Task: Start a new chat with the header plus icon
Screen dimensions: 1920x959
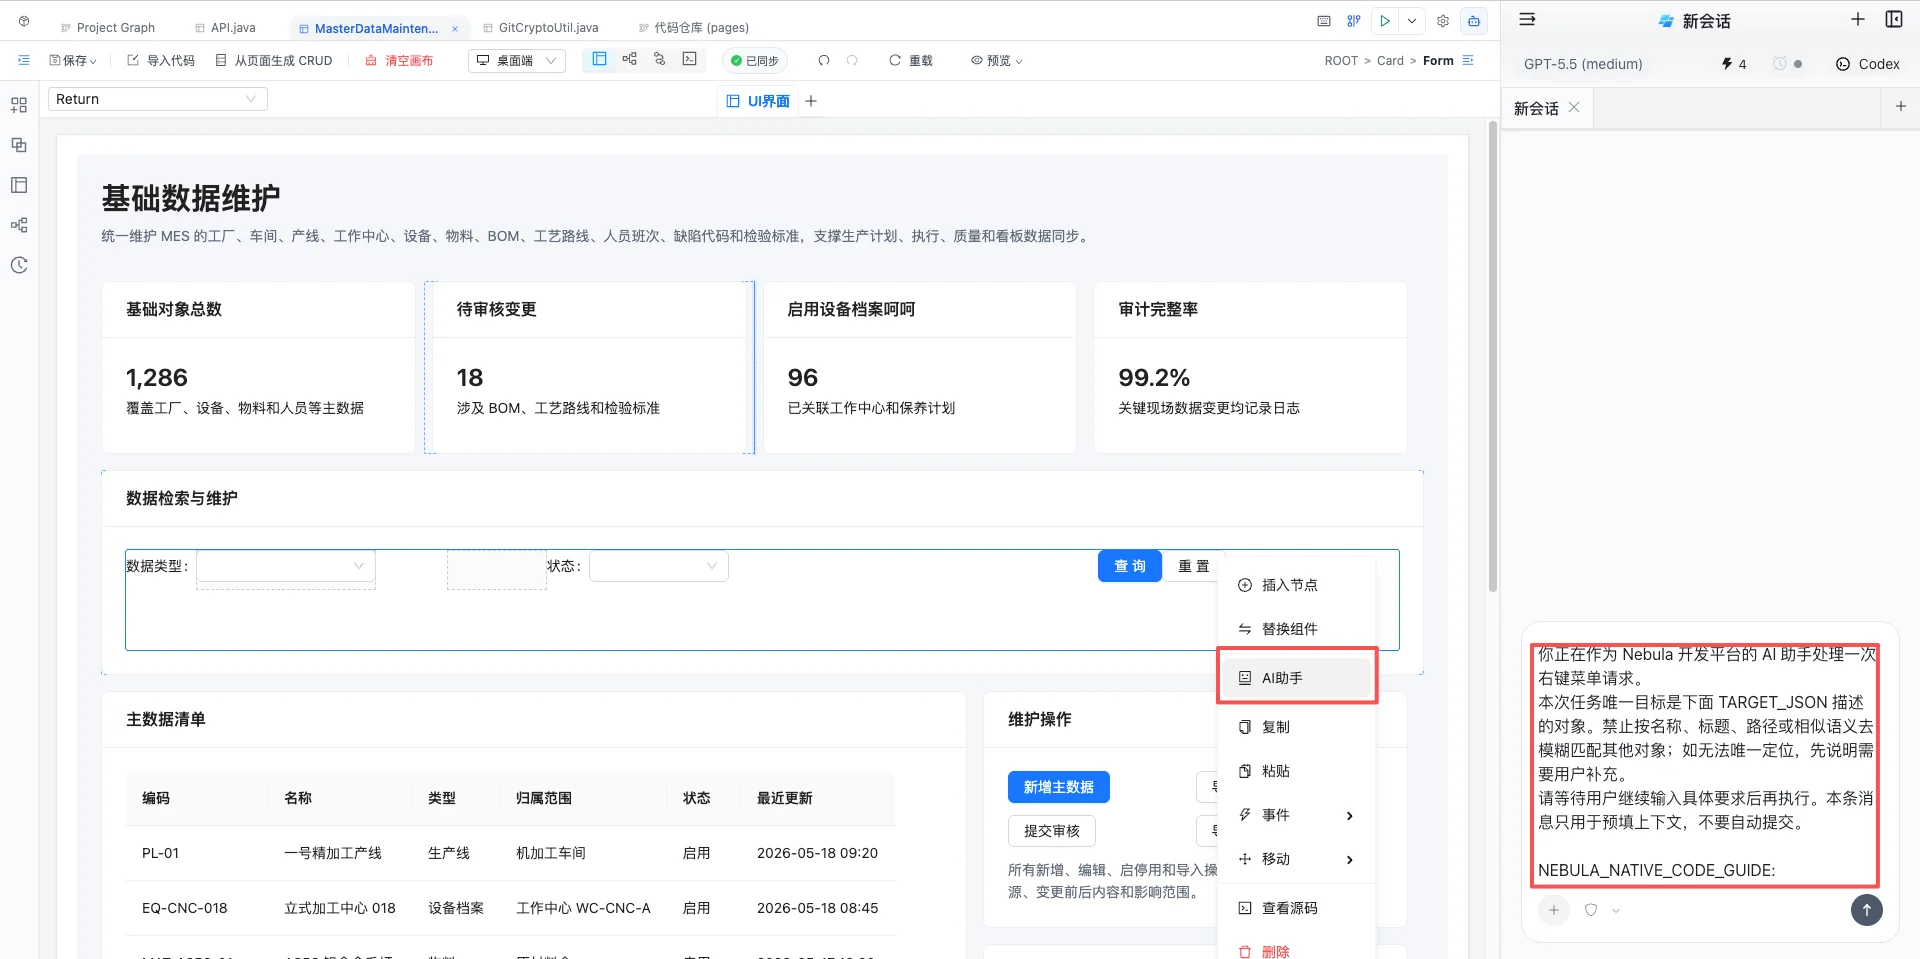Action: [1858, 19]
